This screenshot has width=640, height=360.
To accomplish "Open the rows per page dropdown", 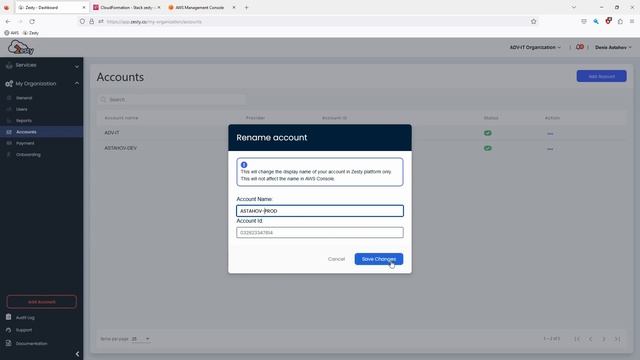I will [141, 339].
